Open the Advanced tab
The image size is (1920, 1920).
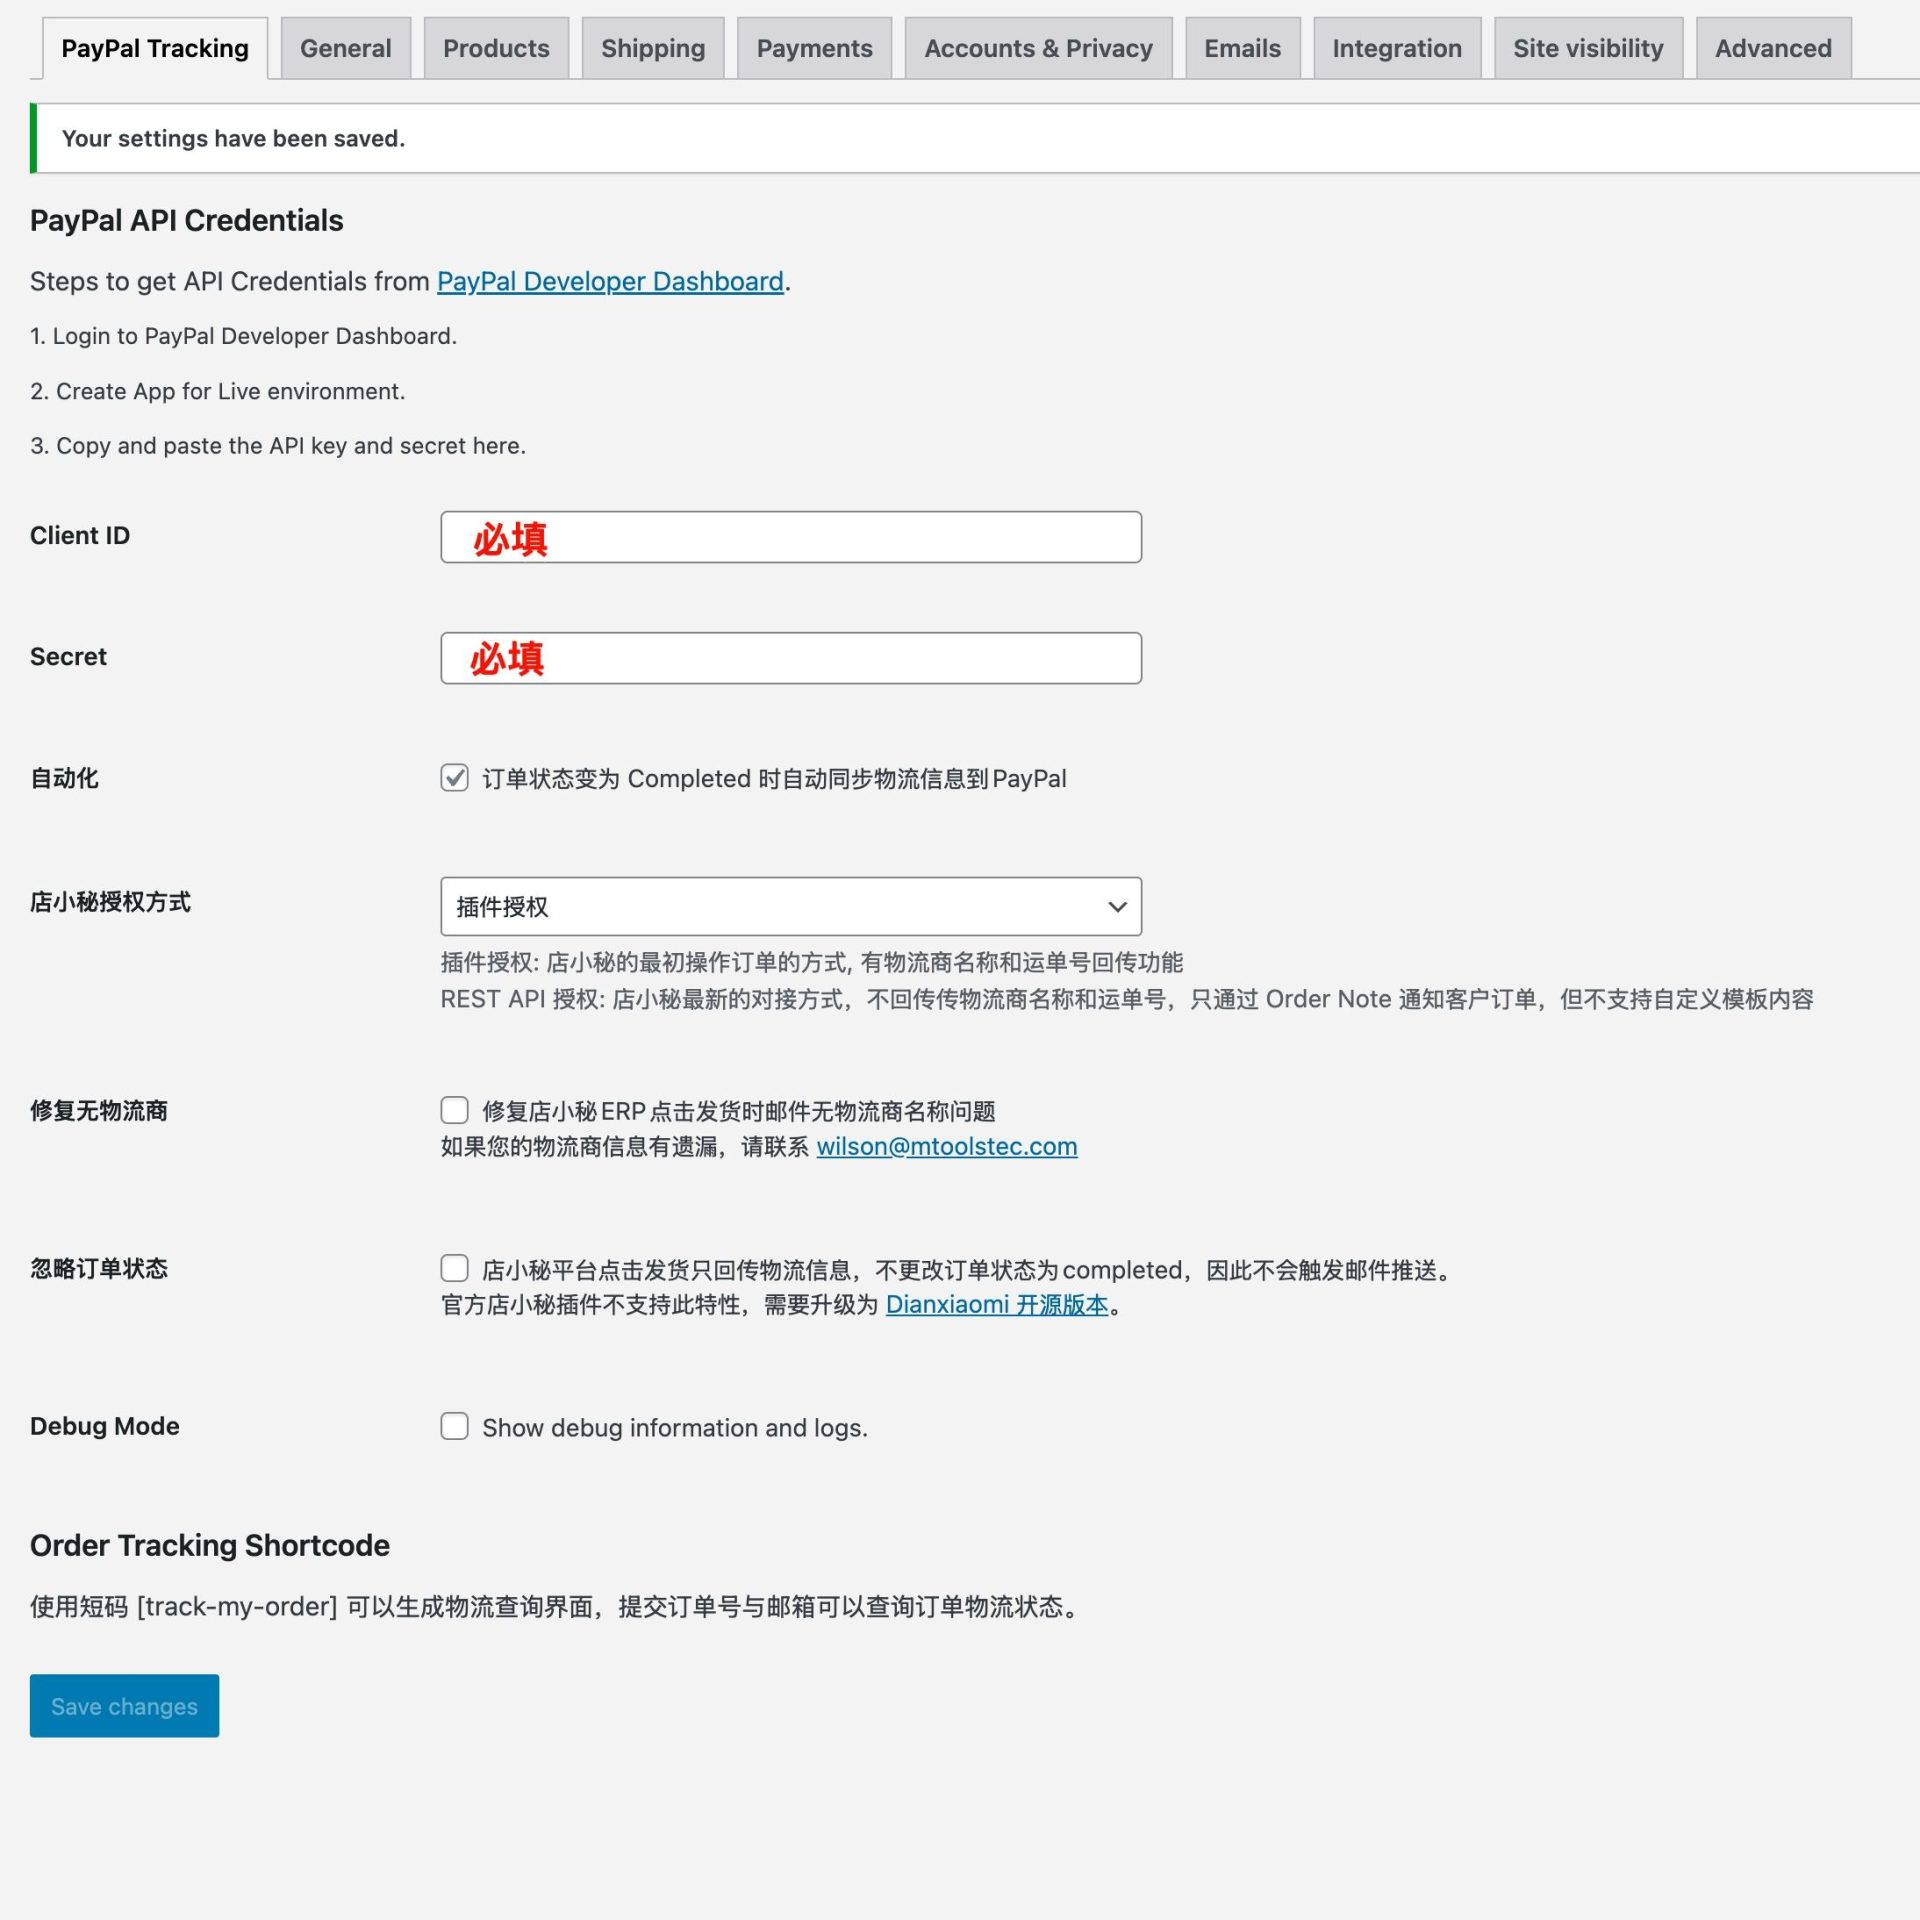click(1773, 48)
